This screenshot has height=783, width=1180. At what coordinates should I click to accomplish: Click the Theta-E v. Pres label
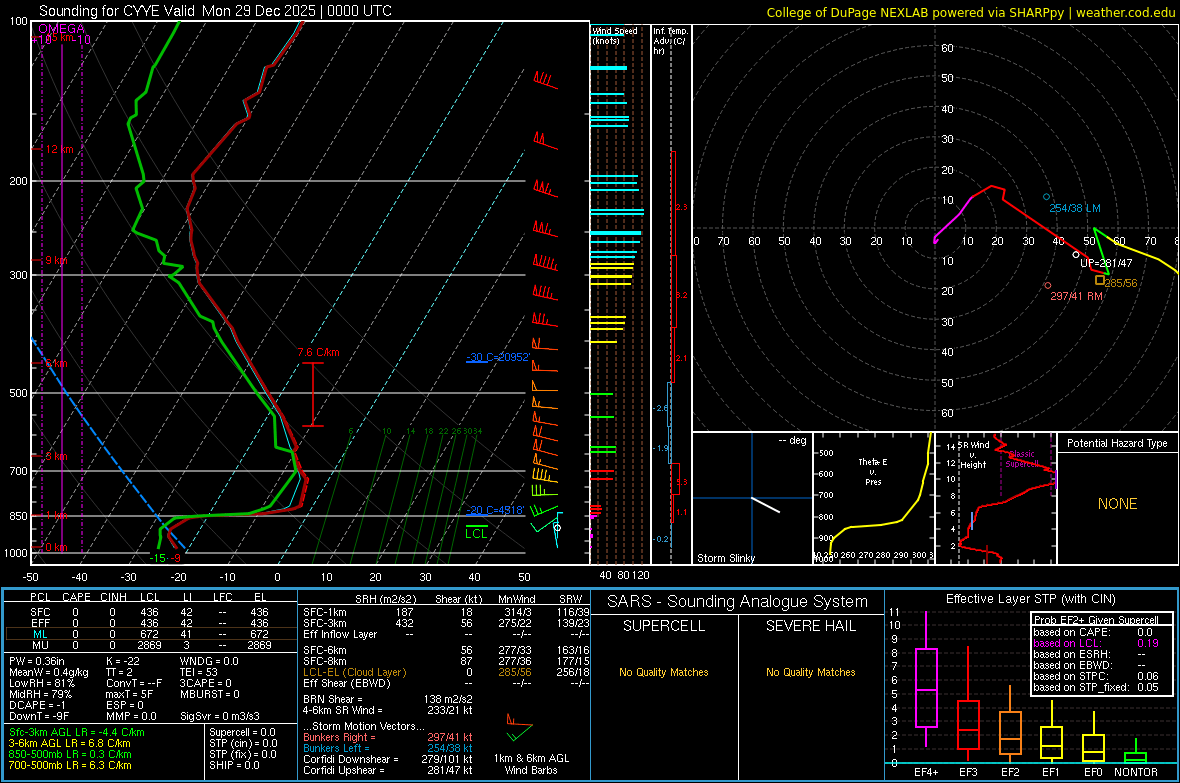pos(873,471)
